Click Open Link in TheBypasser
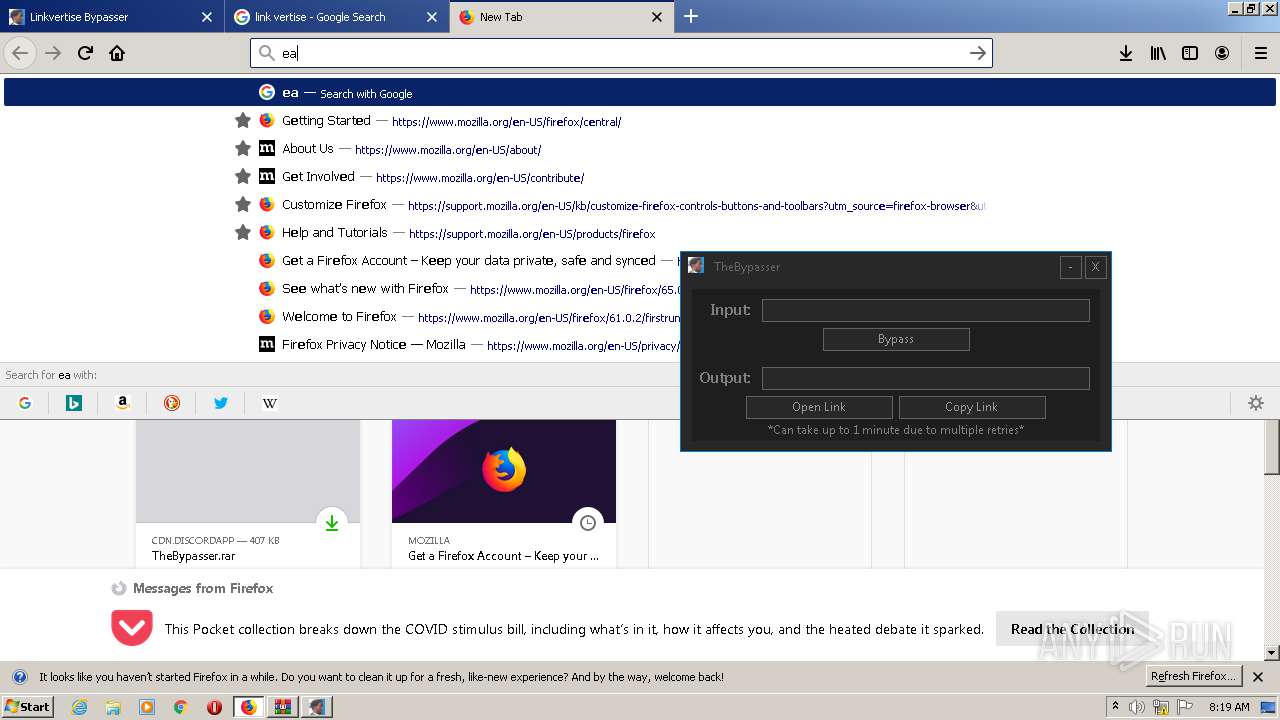Screen dimensions: 1280x720 [x=819, y=407]
